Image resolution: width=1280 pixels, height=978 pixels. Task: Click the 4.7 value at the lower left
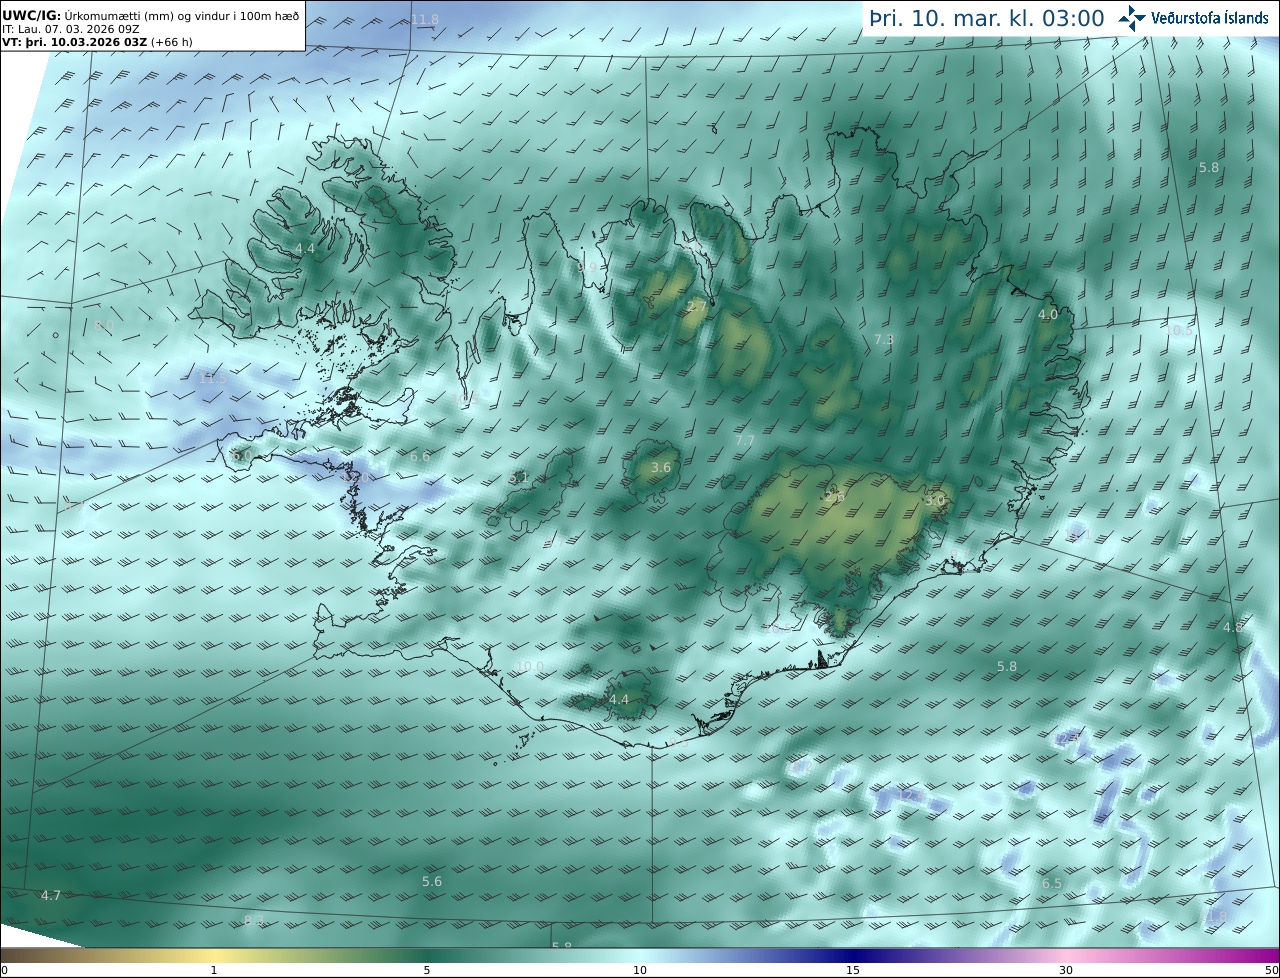click(x=51, y=895)
